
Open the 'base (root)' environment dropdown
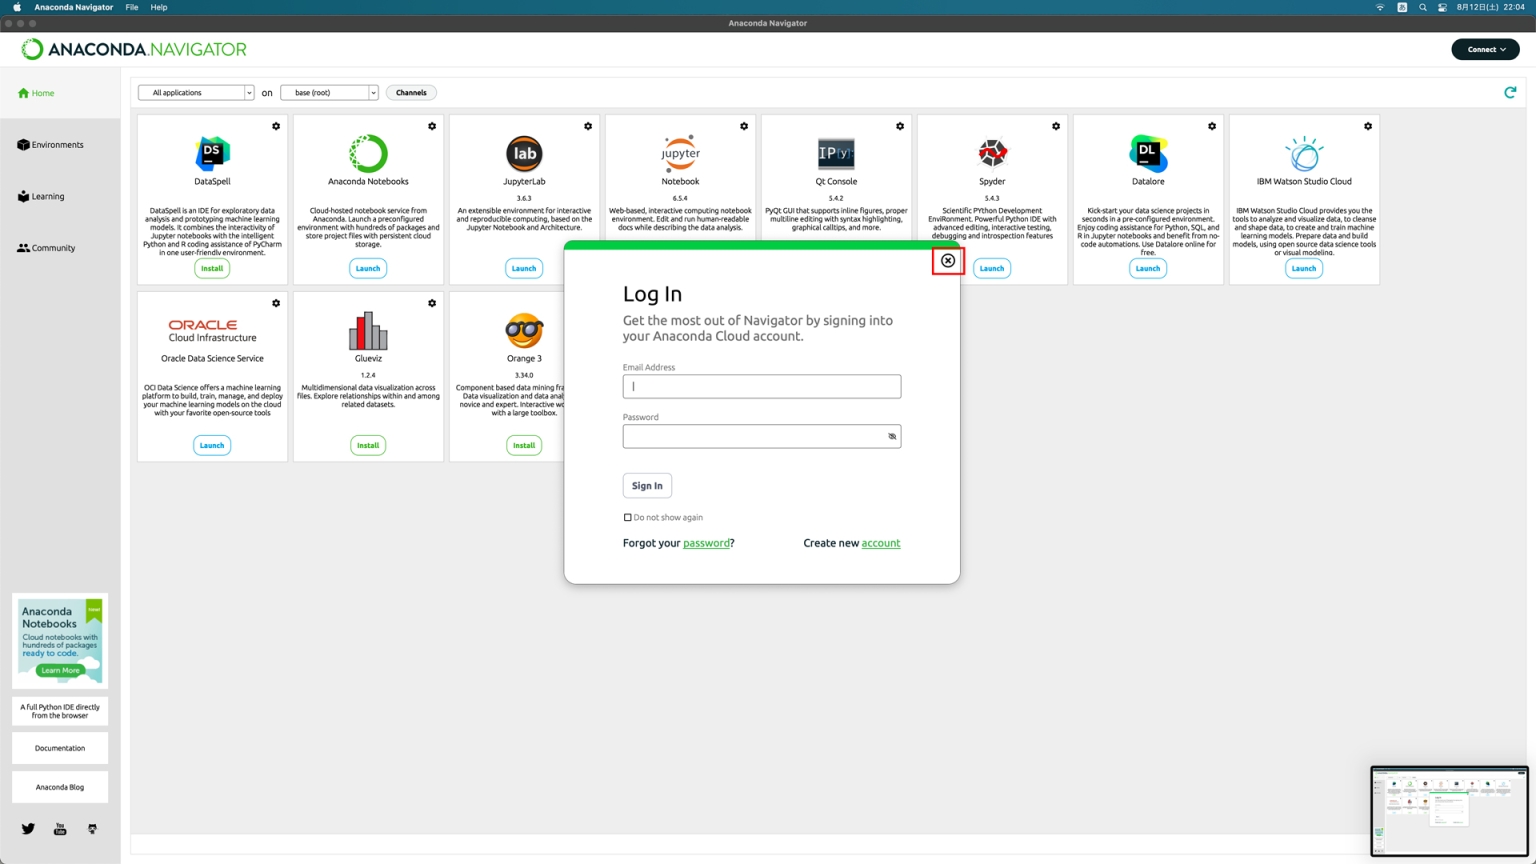pos(329,93)
